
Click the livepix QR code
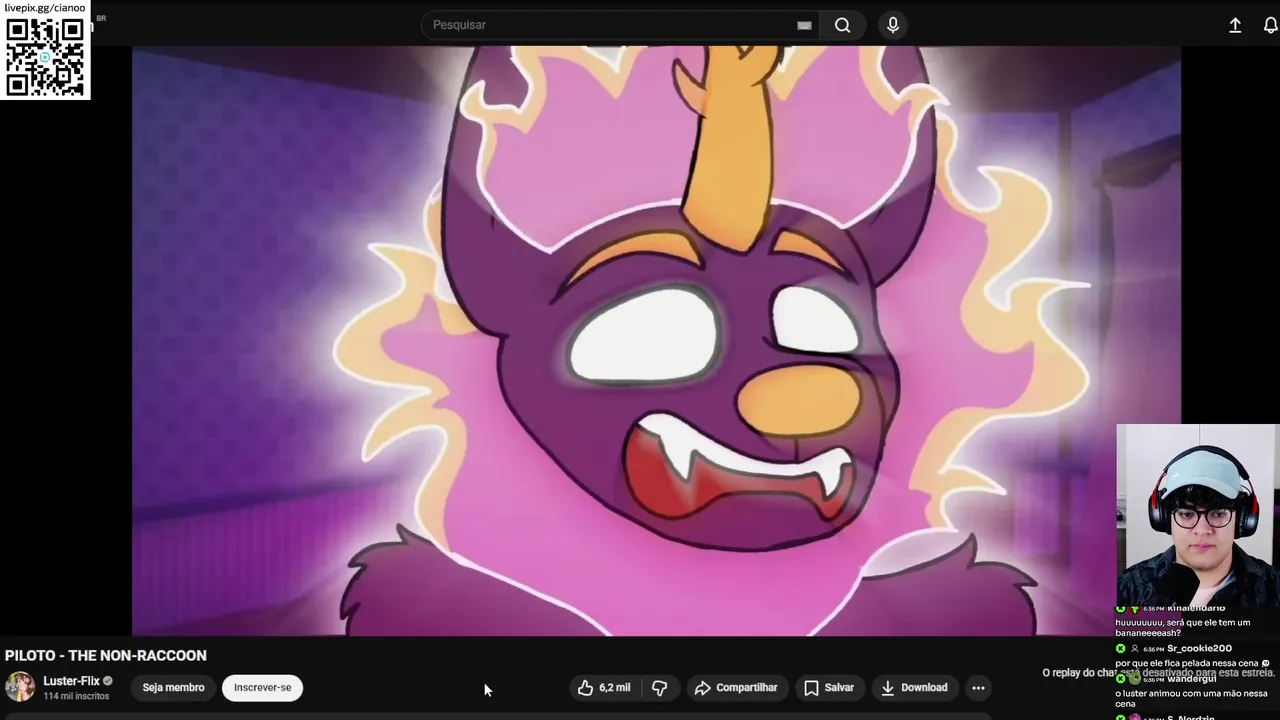(x=45, y=57)
